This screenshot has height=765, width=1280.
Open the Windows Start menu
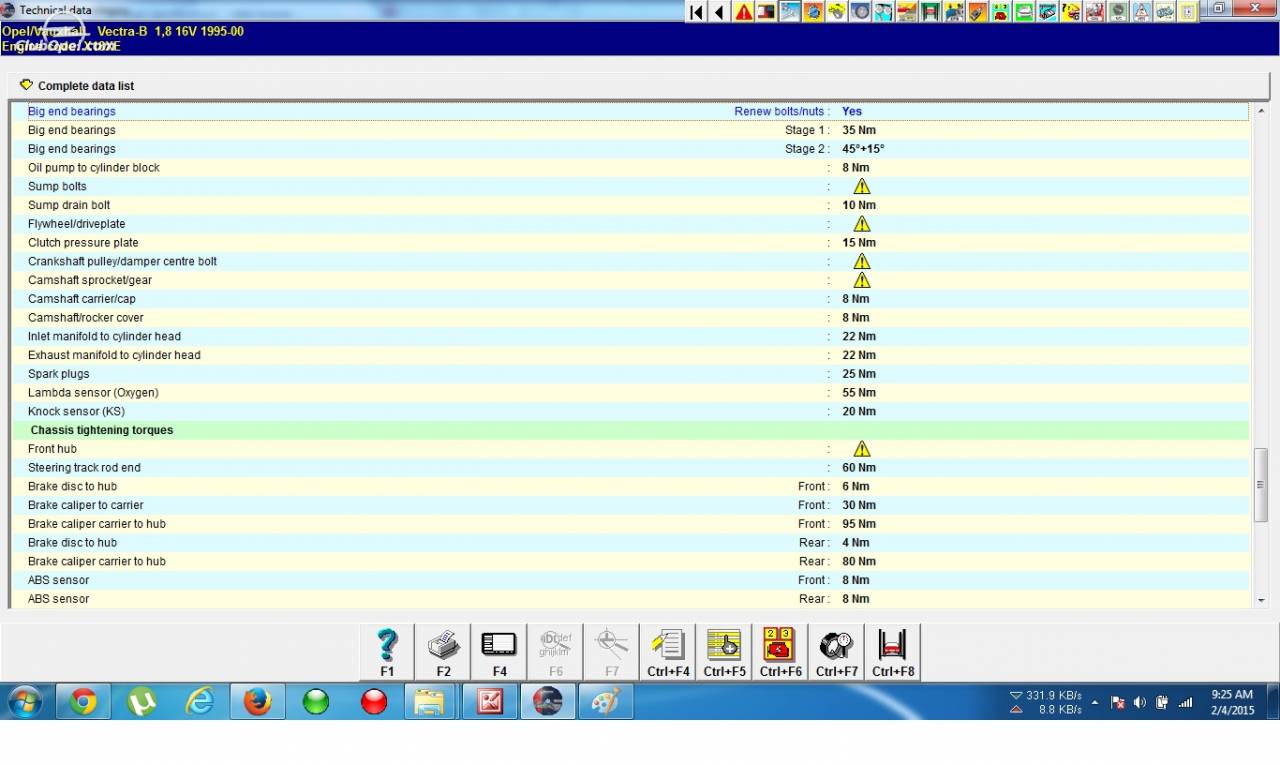coord(25,702)
